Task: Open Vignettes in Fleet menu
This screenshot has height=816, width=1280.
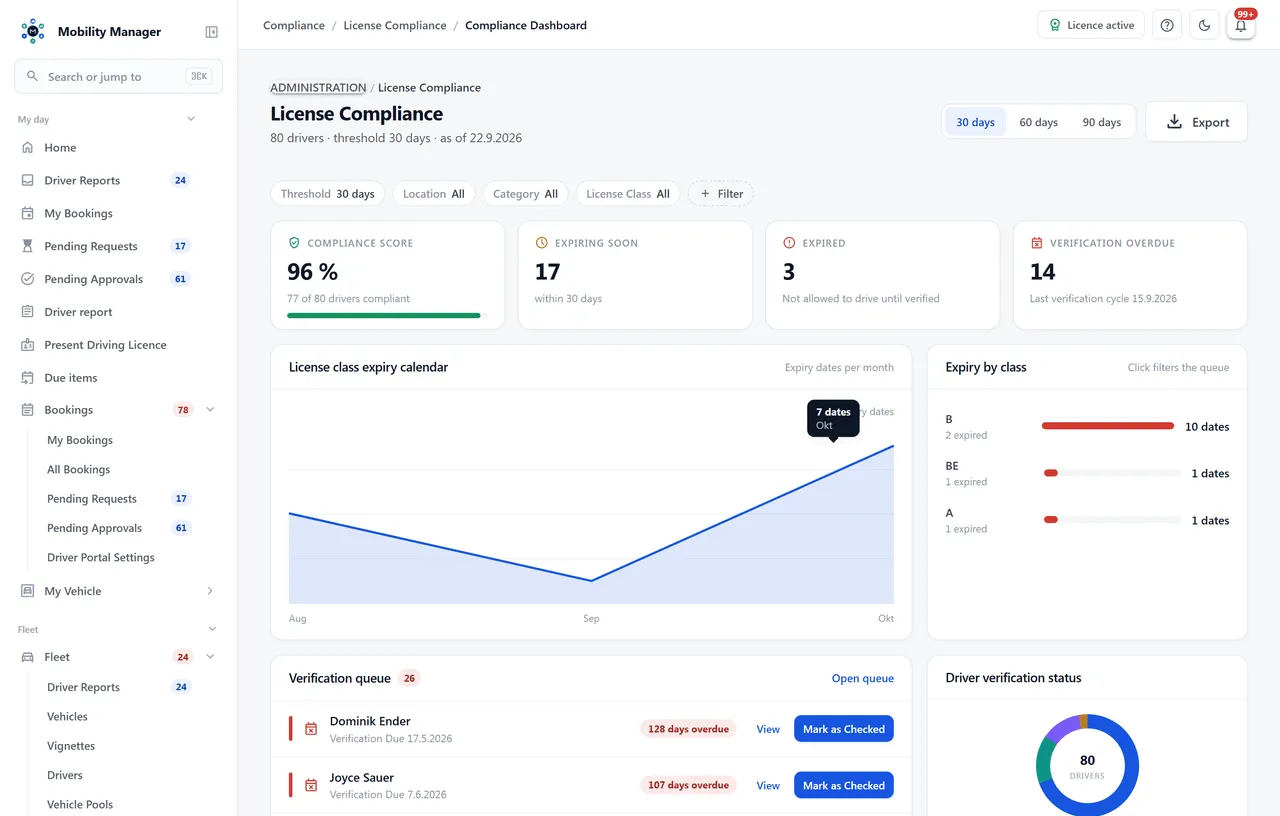Action: (x=71, y=746)
